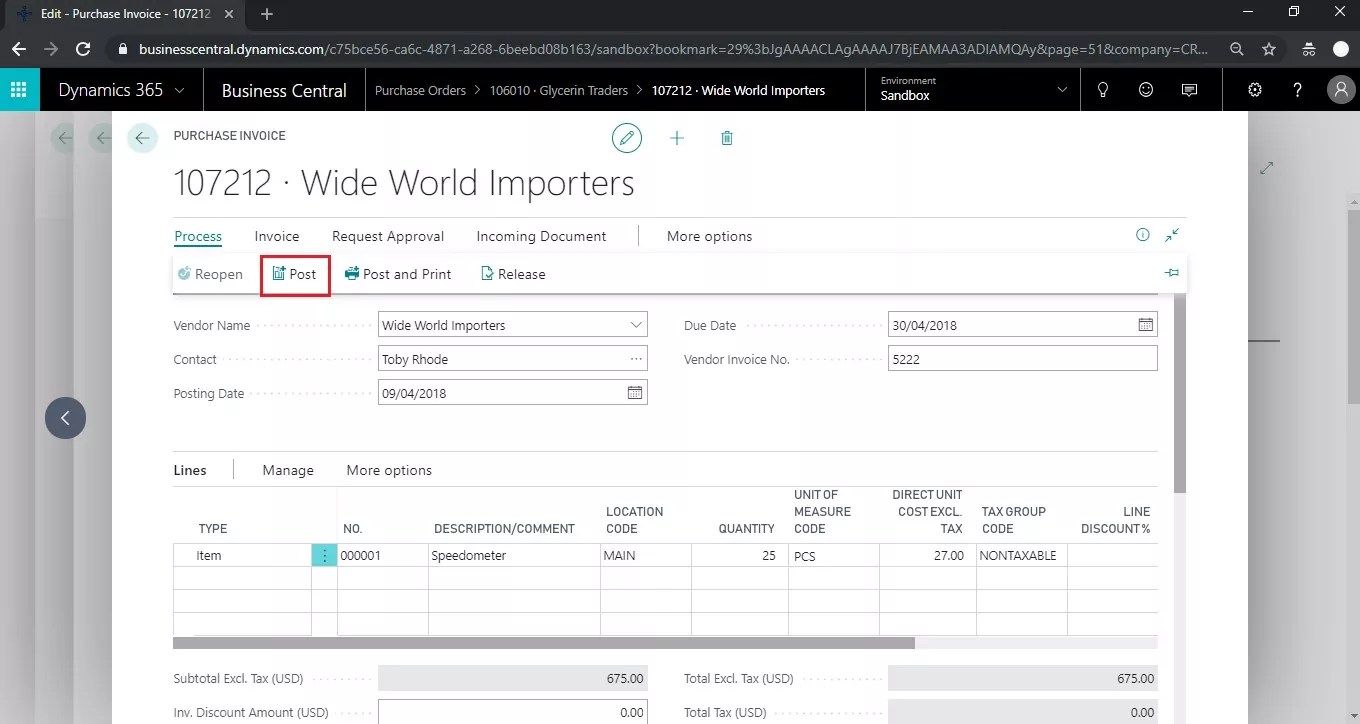Release the purchase invoice
The image size is (1360, 724).
coord(513,274)
